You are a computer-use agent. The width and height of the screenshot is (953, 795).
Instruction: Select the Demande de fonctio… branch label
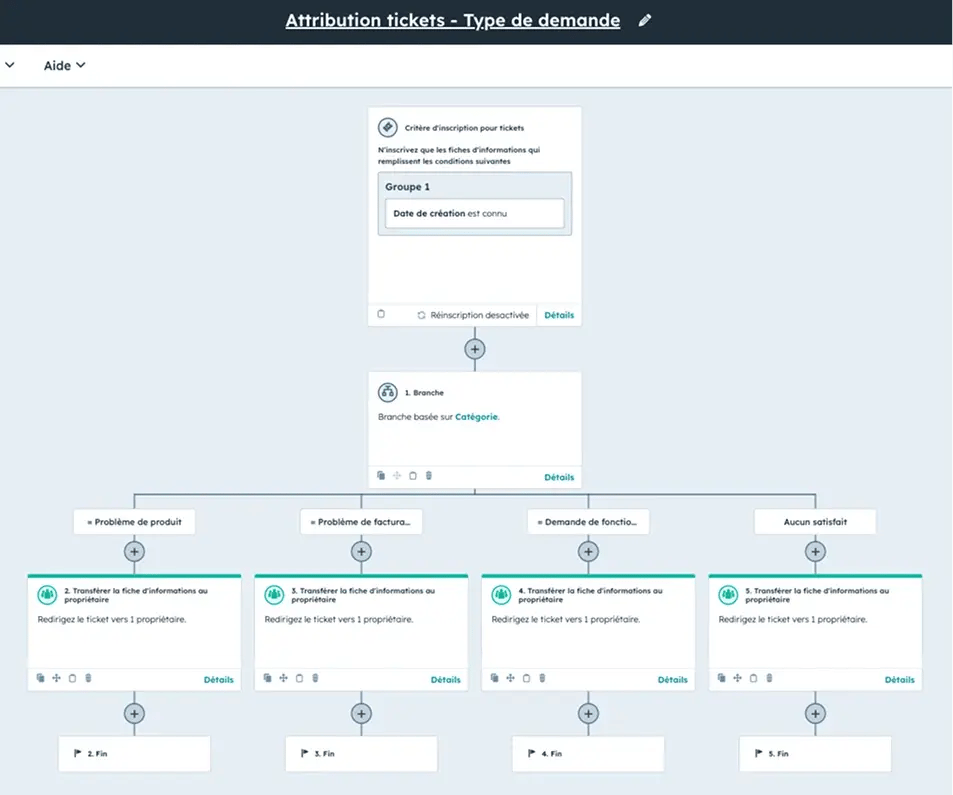point(588,521)
